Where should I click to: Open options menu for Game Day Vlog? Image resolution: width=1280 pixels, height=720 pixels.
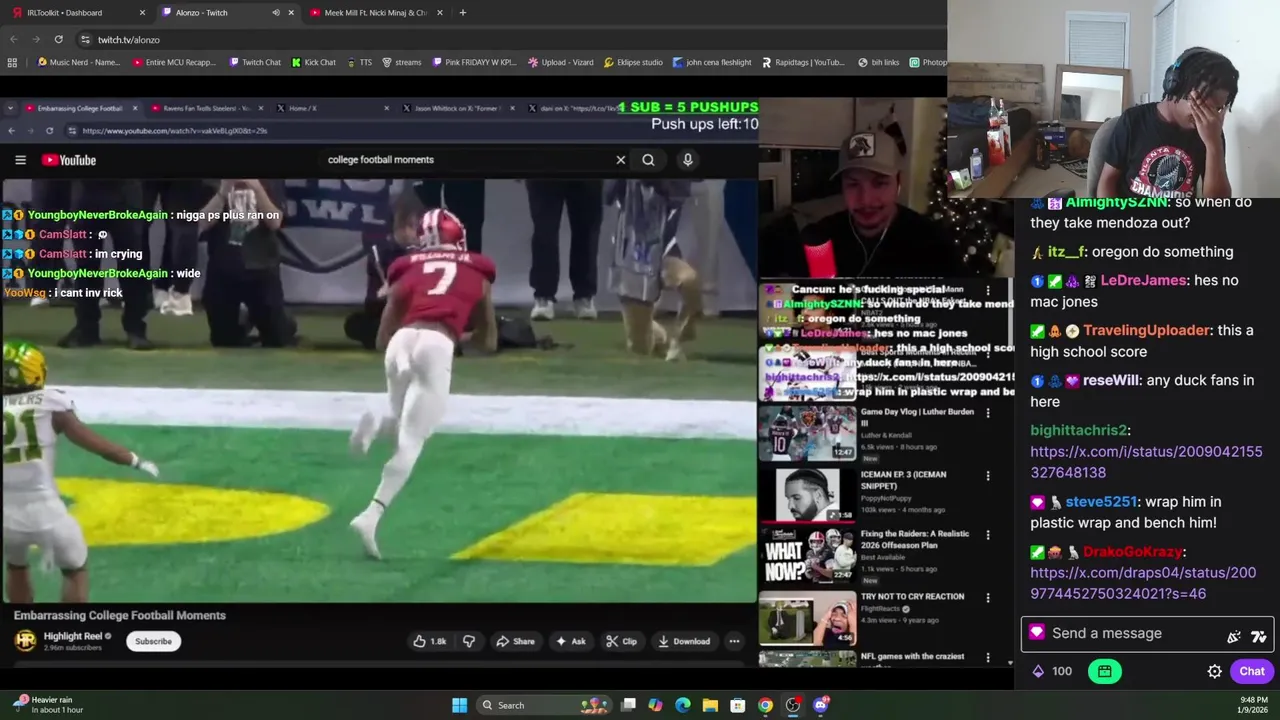[x=988, y=413]
